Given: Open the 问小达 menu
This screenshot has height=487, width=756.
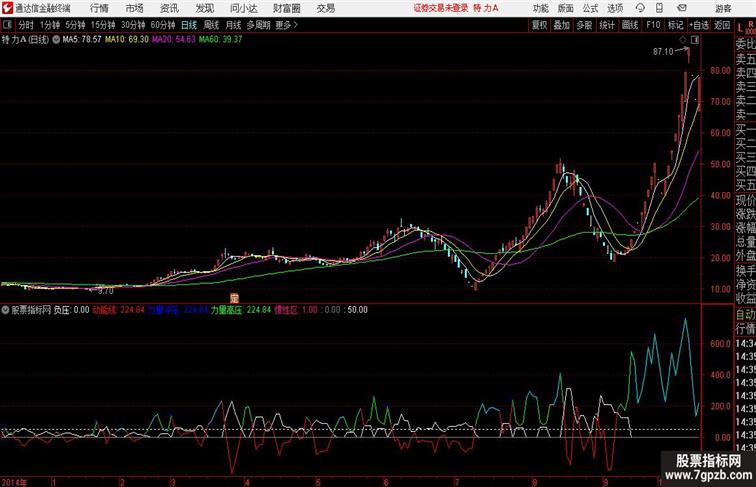Looking at the screenshot, I should [243, 8].
